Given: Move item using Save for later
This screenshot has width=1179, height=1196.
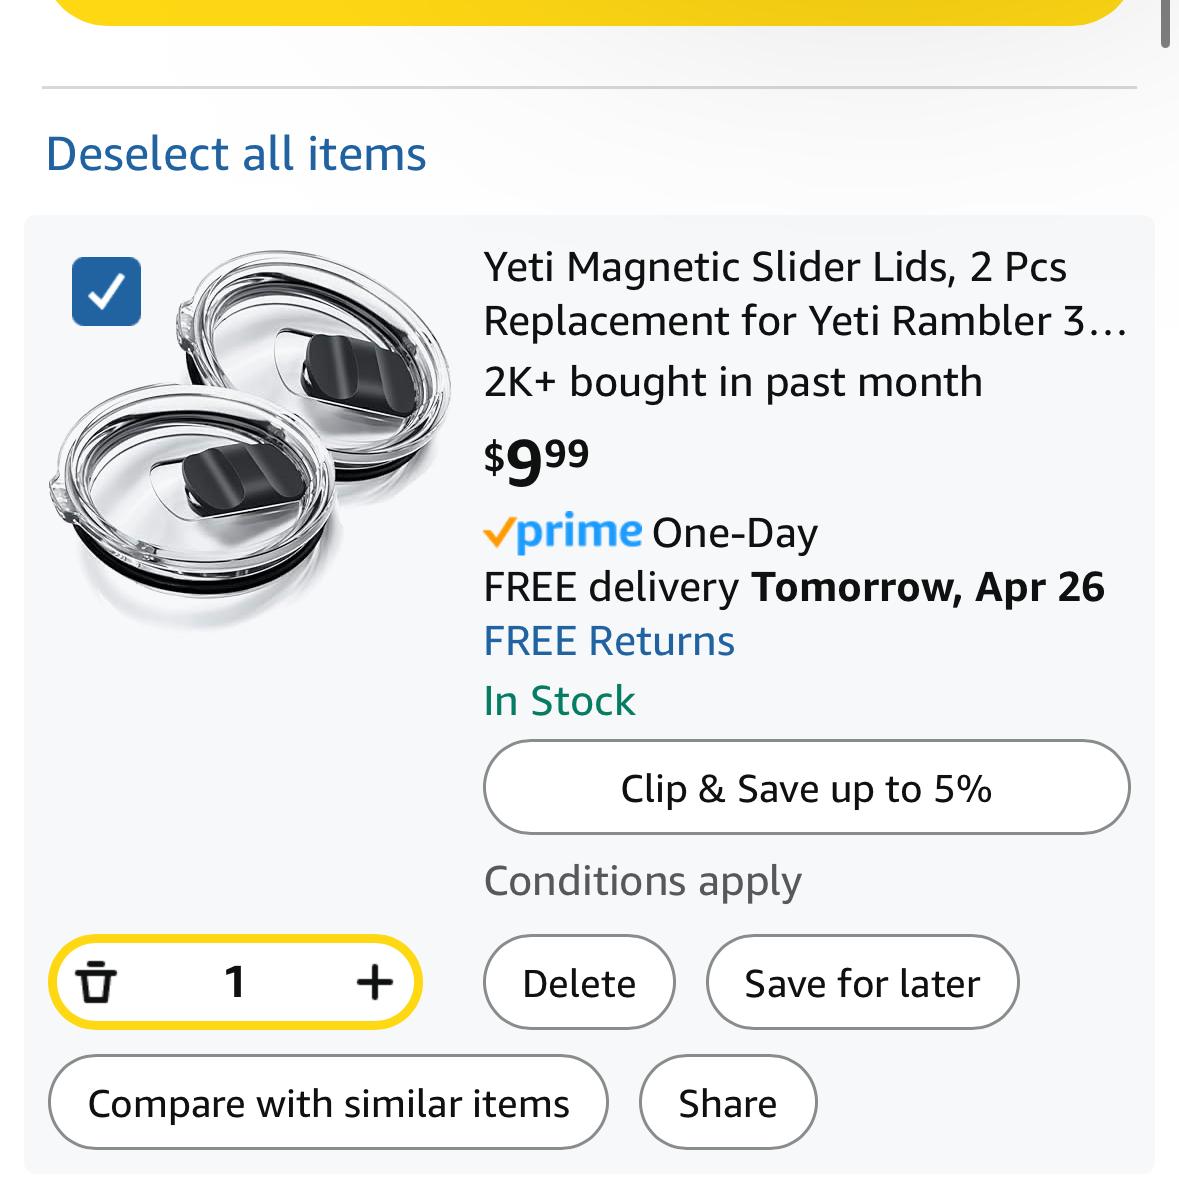Looking at the screenshot, I should [x=863, y=982].
